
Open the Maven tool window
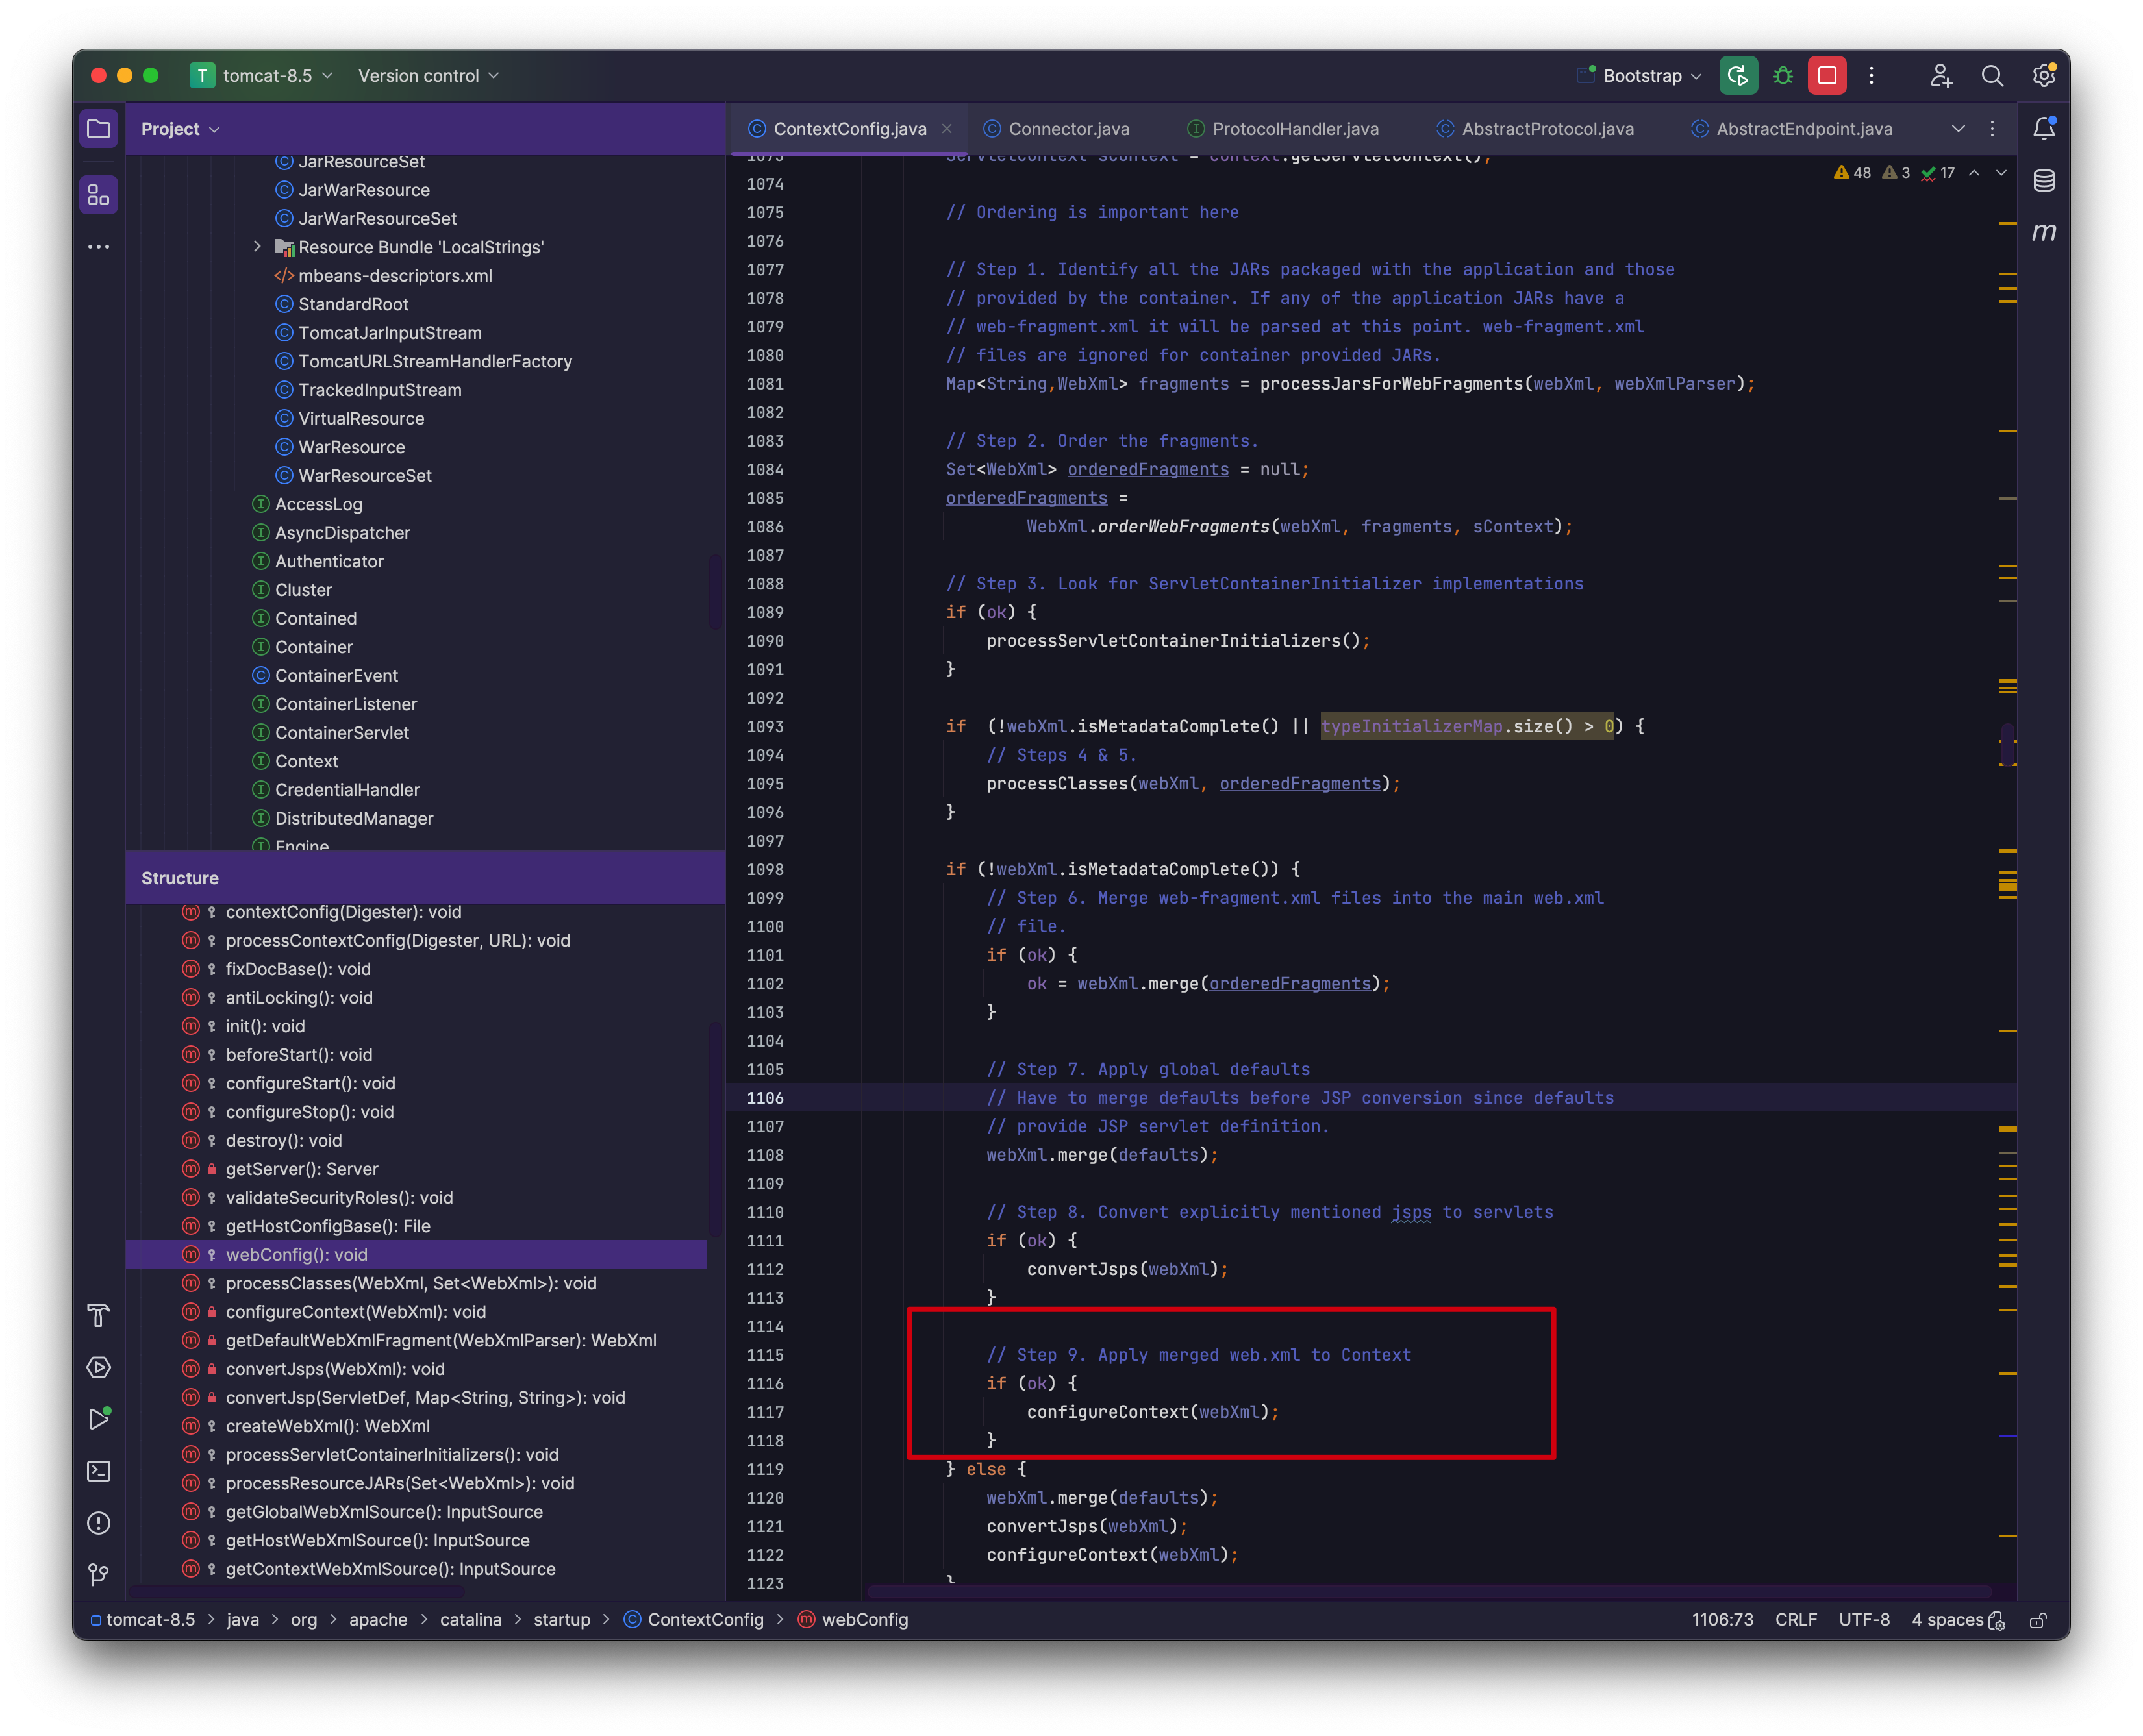coord(2044,232)
